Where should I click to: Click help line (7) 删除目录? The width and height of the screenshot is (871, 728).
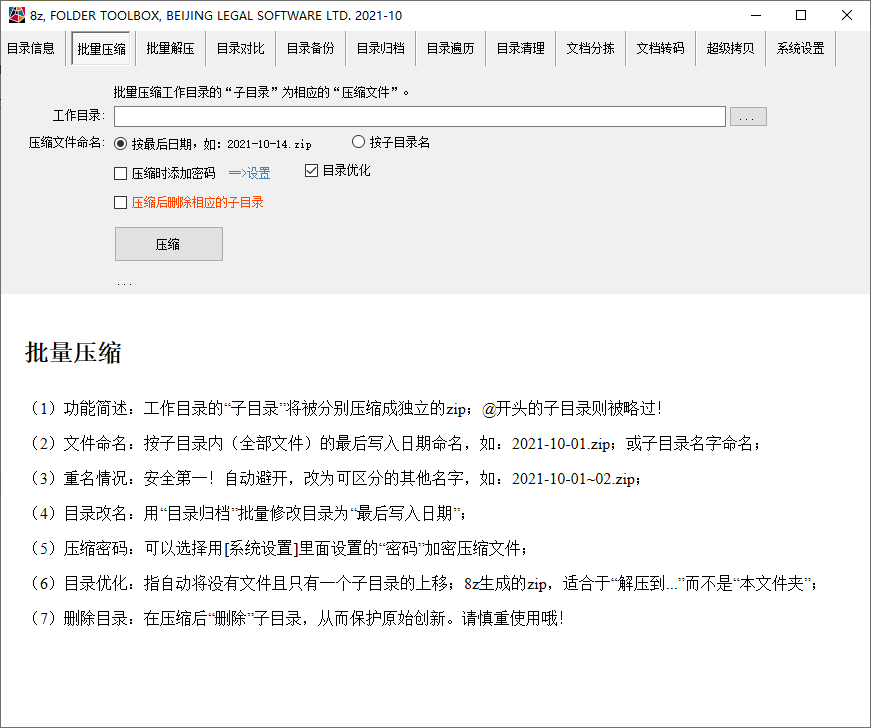(296, 619)
